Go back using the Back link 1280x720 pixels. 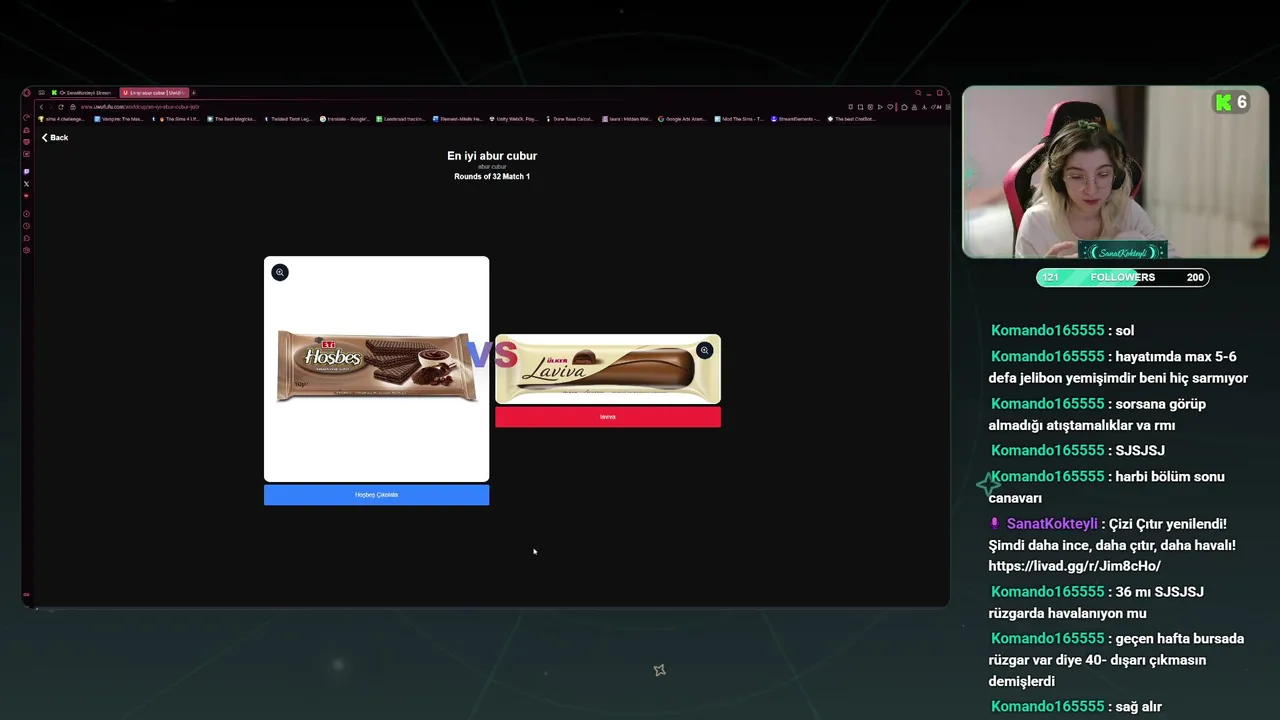click(55, 137)
